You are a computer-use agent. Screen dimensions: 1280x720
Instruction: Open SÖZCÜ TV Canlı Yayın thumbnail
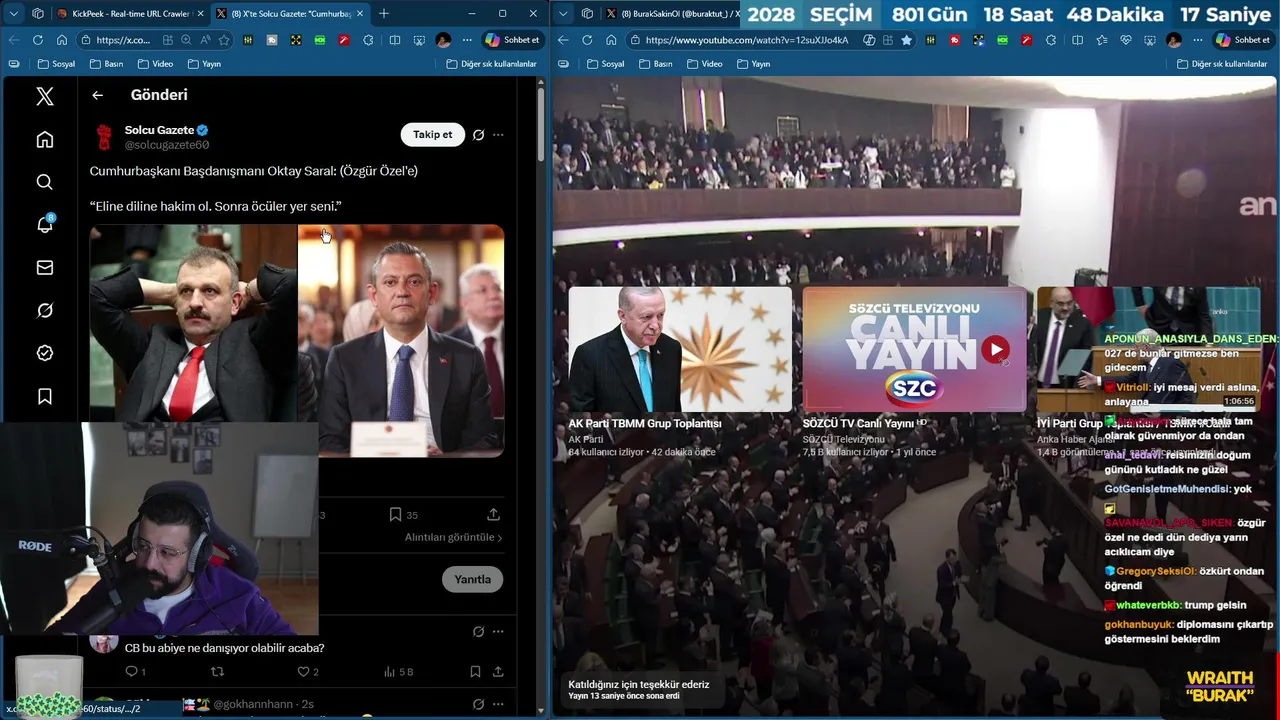[914, 349]
